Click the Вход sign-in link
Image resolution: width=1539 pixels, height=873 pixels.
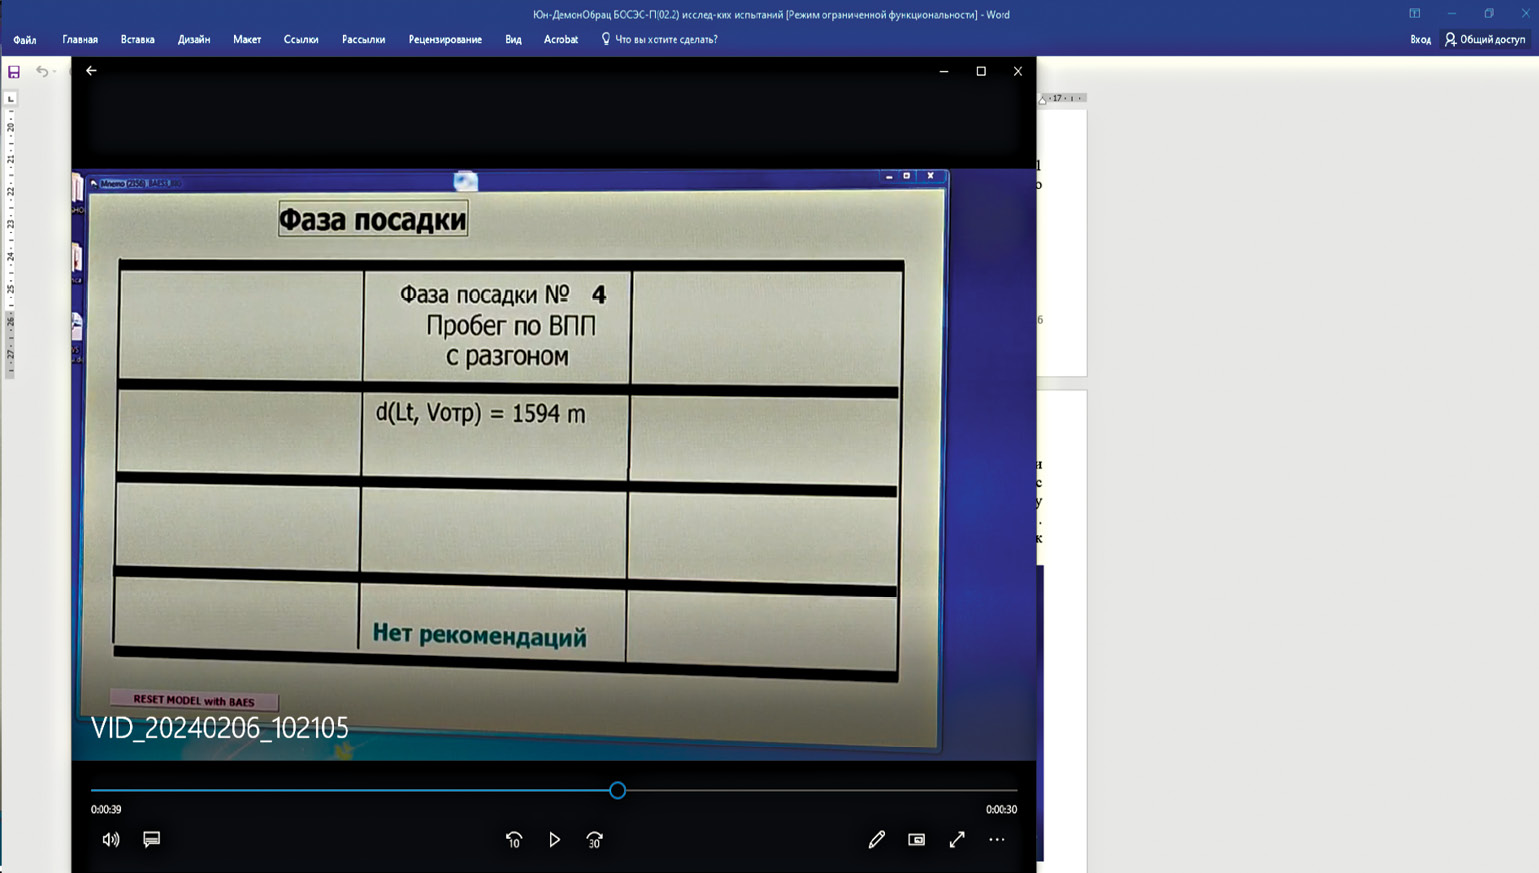pos(1420,40)
